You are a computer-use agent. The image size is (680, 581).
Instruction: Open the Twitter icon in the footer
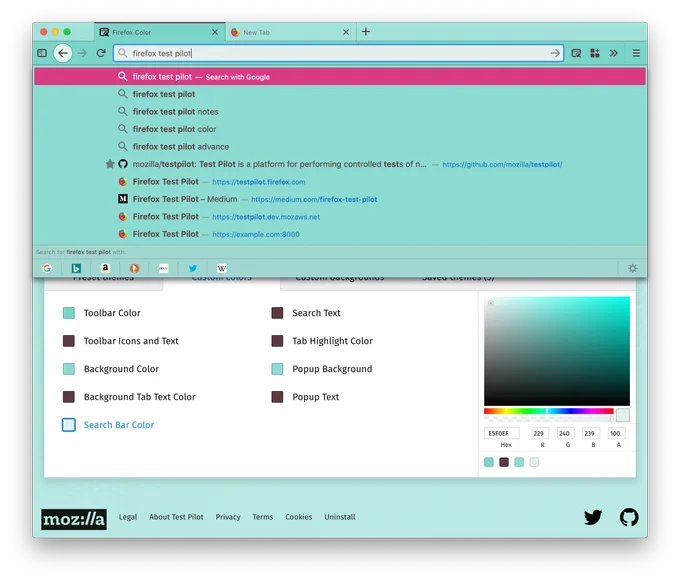pyautogui.click(x=593, y=517)
